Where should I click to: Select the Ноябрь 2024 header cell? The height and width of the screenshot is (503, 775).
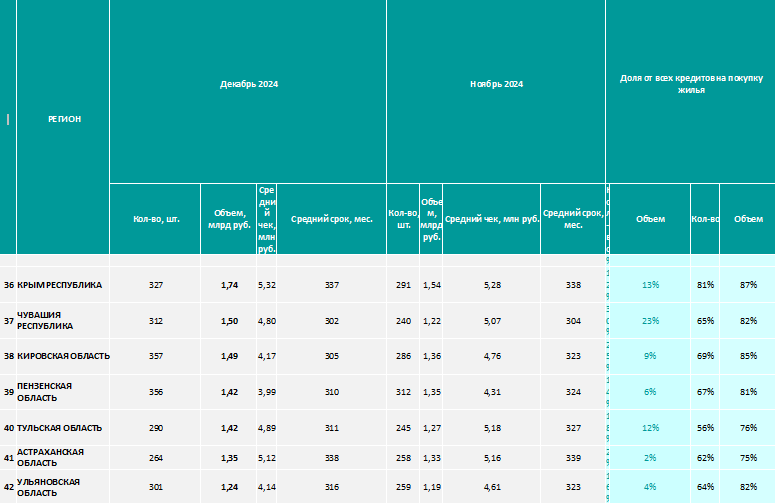click(x=496, y=84)
